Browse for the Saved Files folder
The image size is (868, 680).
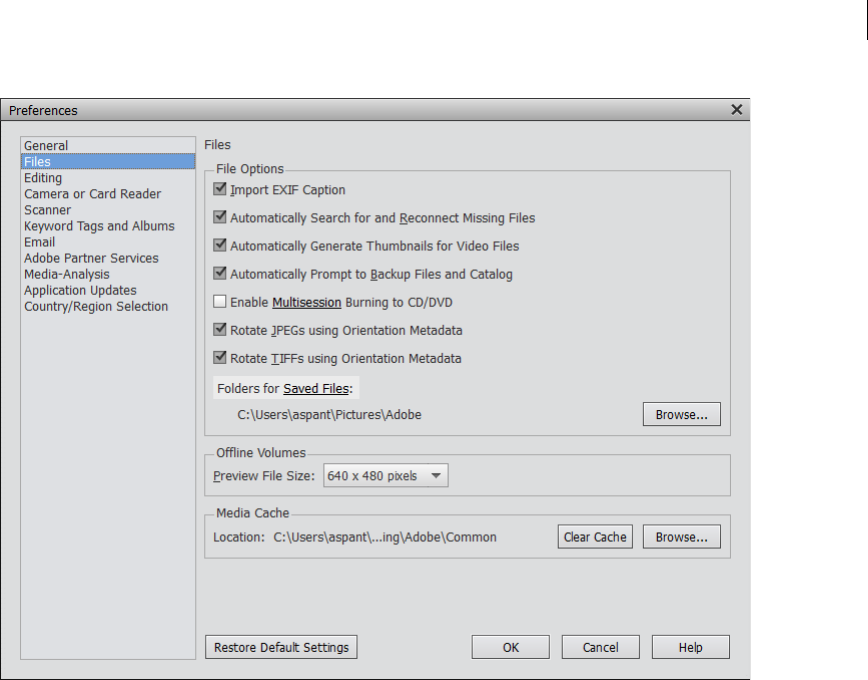[x=681, y=414]
